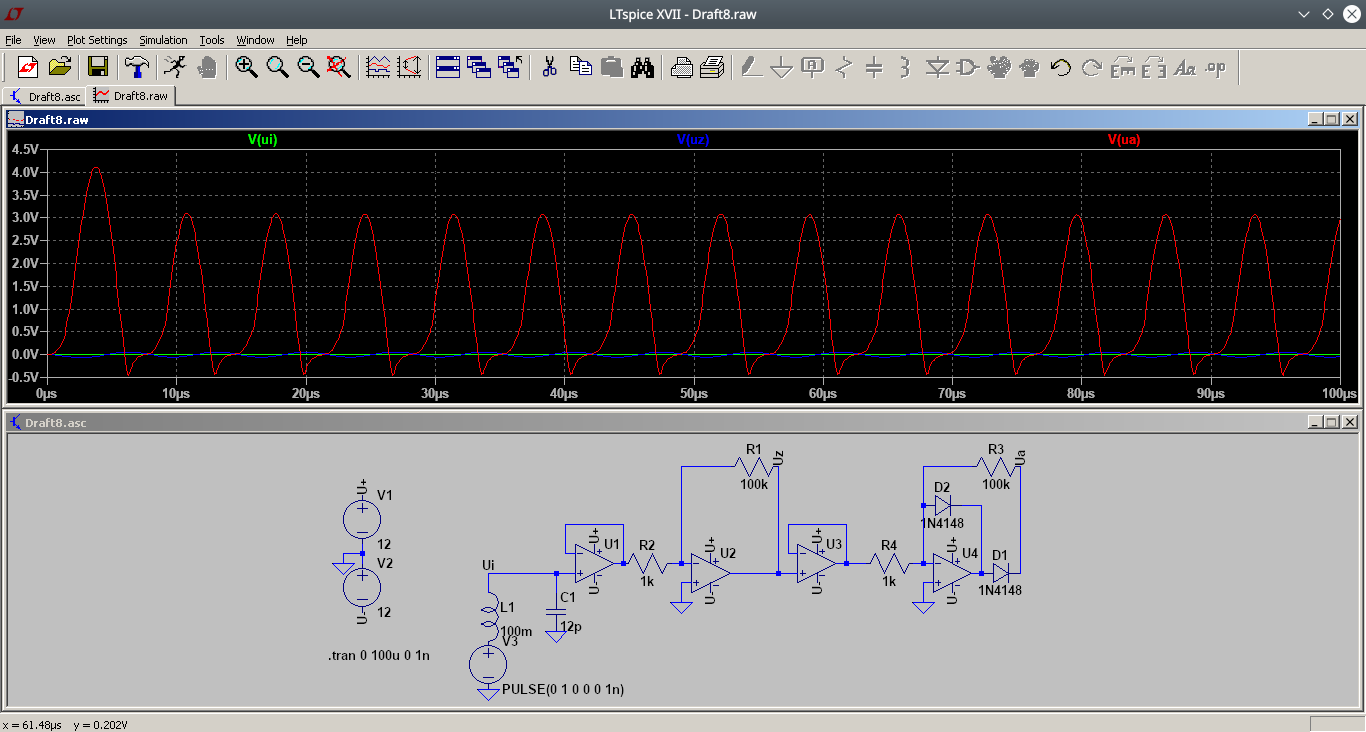Save using the floppy disk icon
Image resolution: width=1366 pixels, height=732 pixels.
[98, 67]
